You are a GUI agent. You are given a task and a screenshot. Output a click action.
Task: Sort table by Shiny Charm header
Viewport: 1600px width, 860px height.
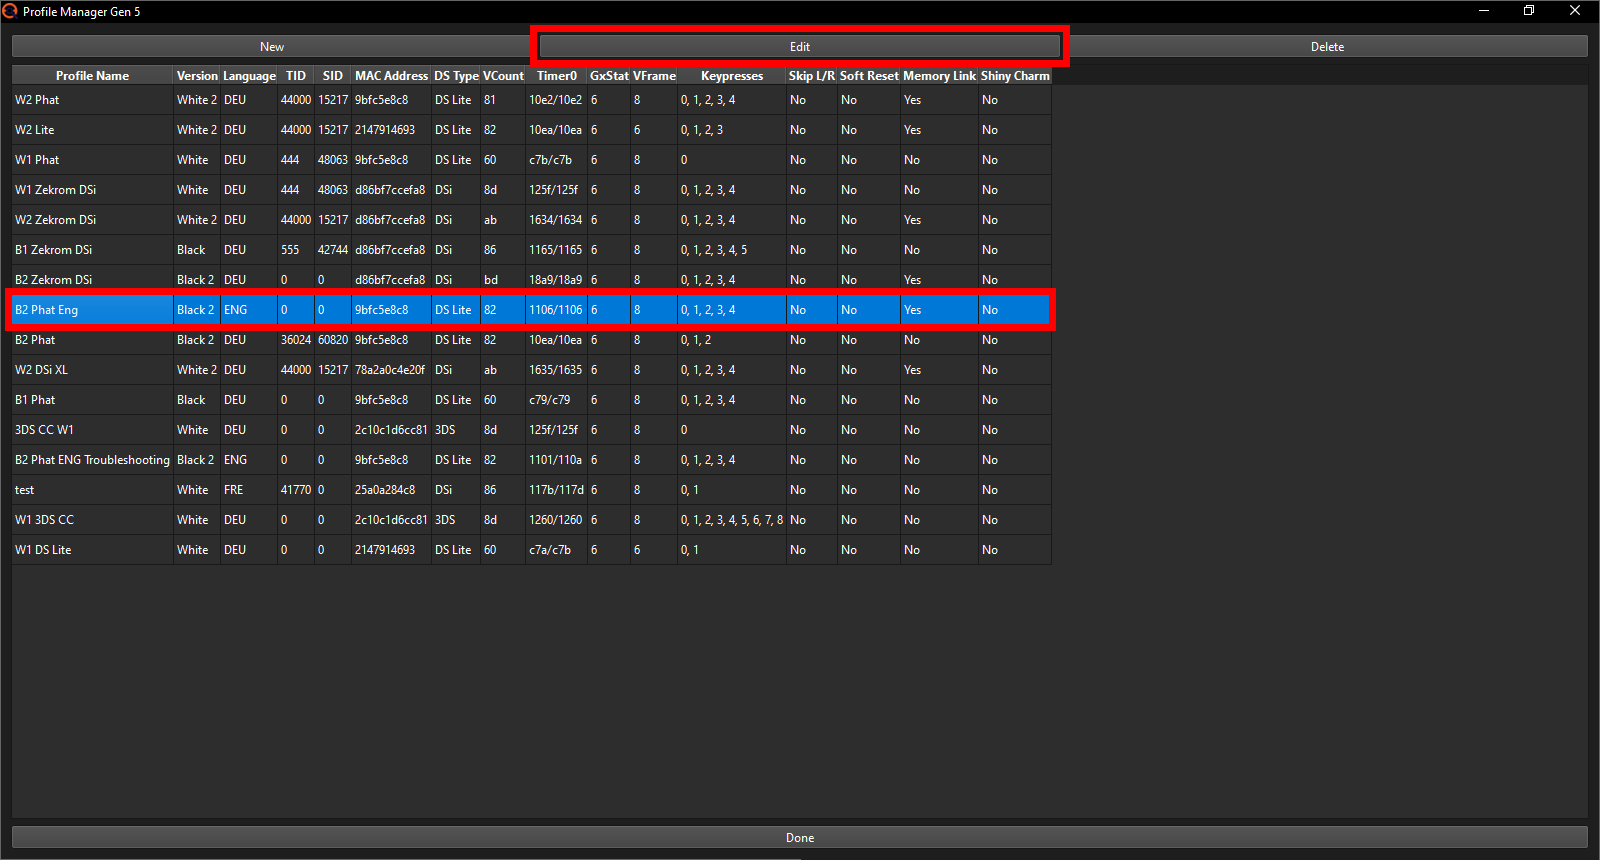coord(1015,76)
